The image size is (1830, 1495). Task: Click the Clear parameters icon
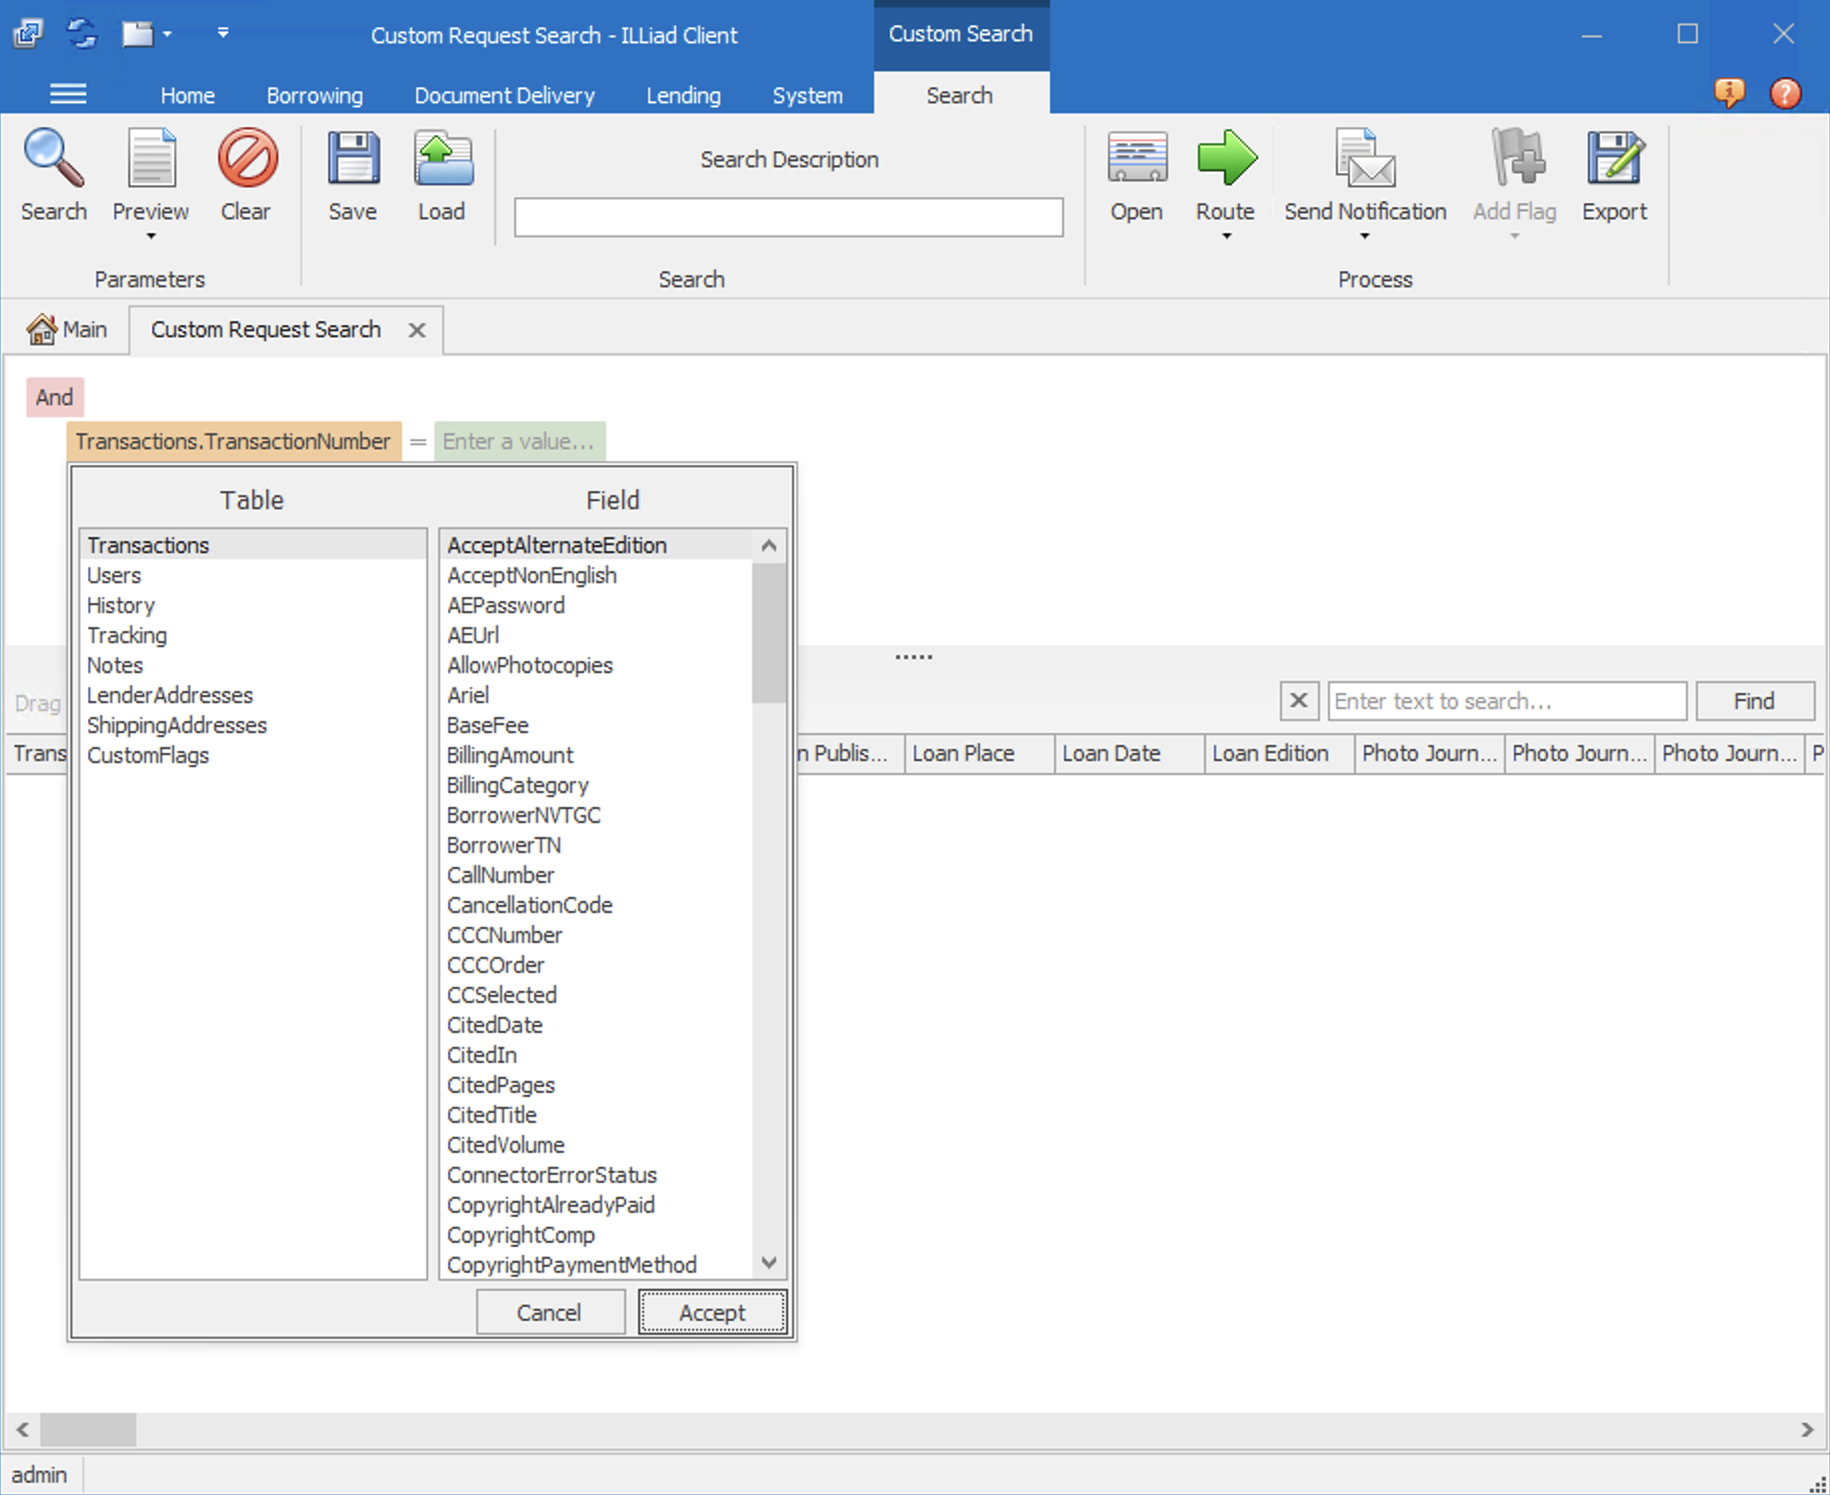[x=246, y=160]
